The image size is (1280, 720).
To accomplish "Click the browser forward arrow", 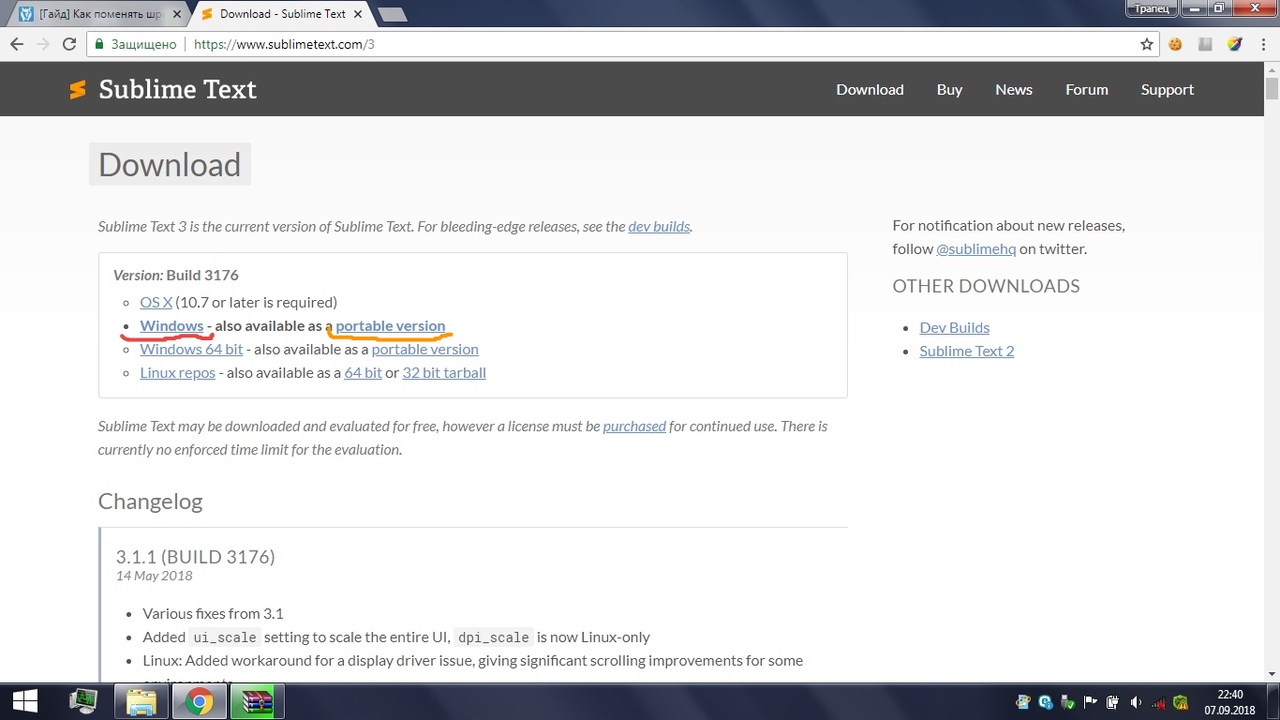I will (43, 44).
